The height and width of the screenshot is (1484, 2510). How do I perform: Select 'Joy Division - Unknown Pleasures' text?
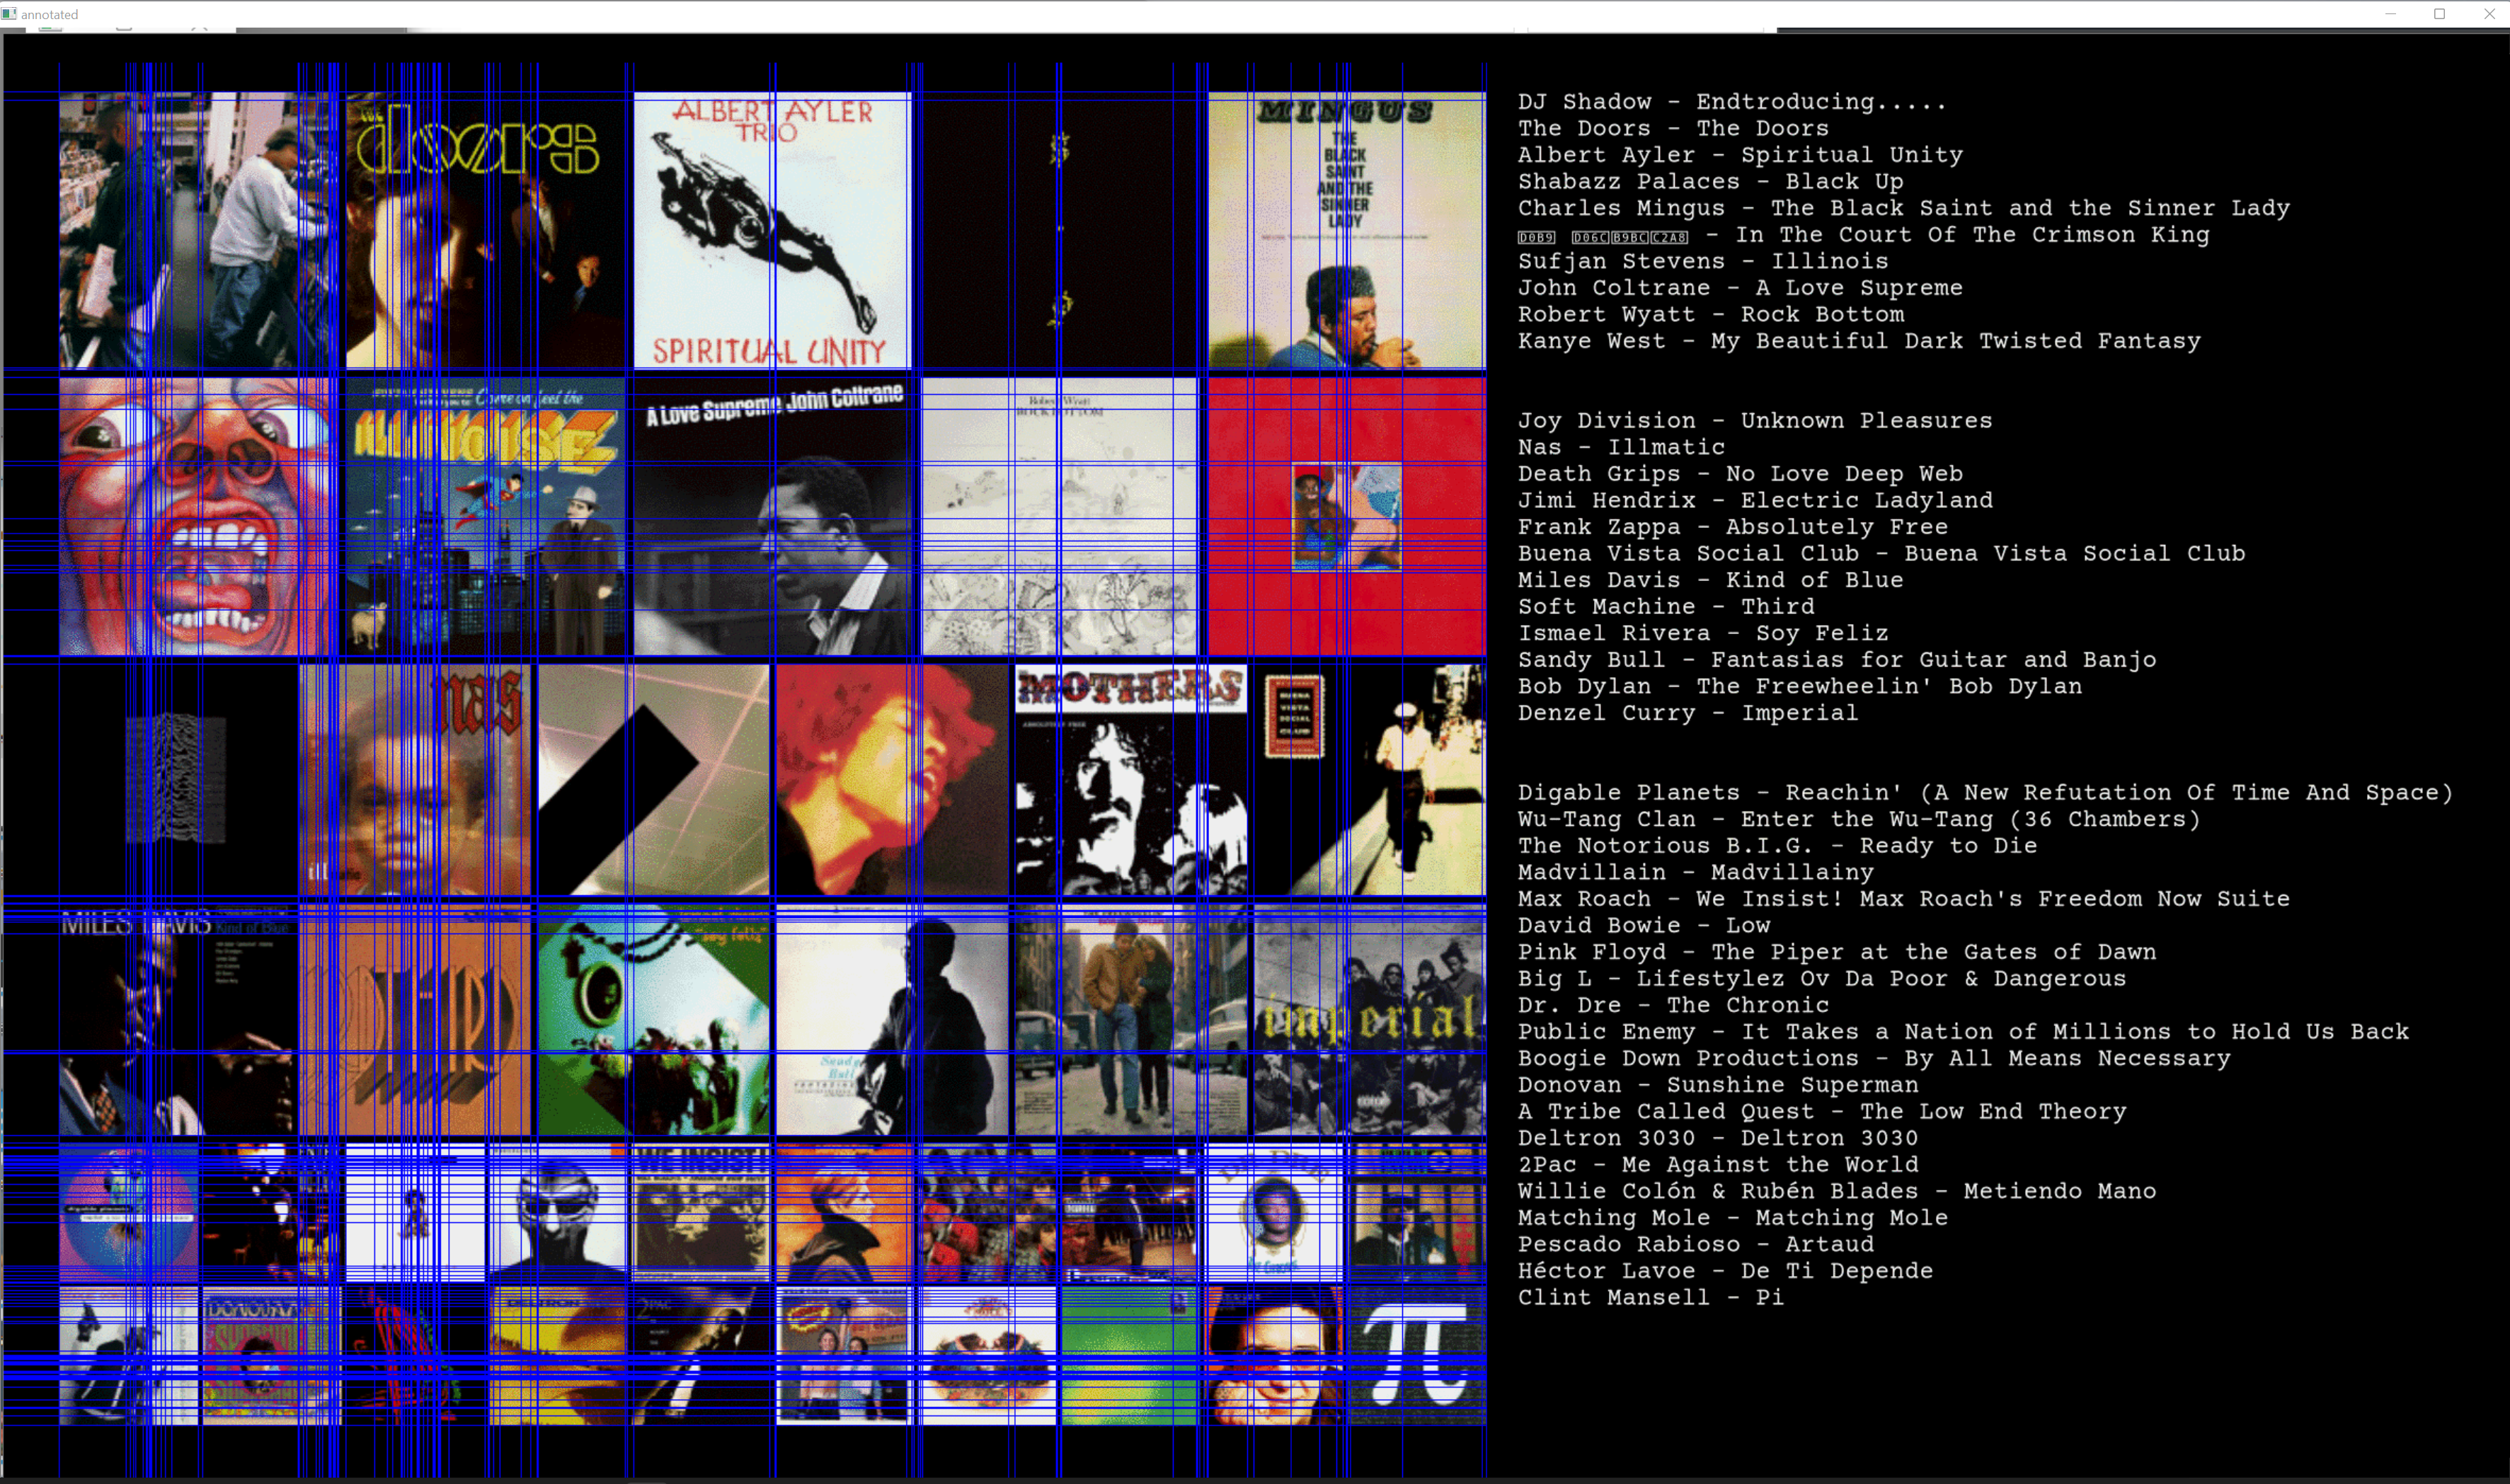pos(1755,421)
